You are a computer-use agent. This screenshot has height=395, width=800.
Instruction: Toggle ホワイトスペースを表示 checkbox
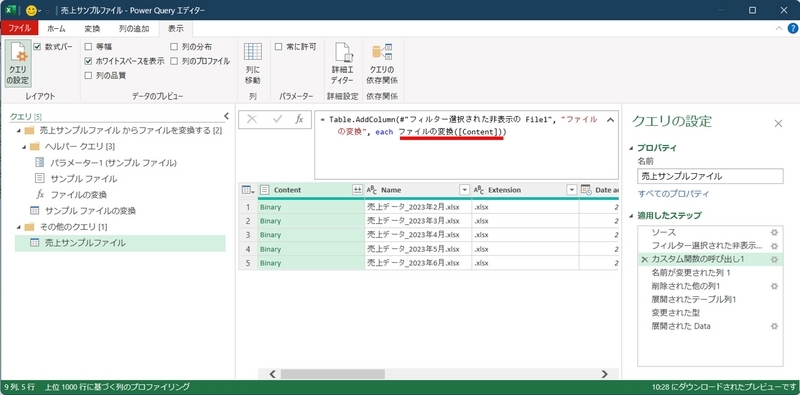(x=88, y=61)
